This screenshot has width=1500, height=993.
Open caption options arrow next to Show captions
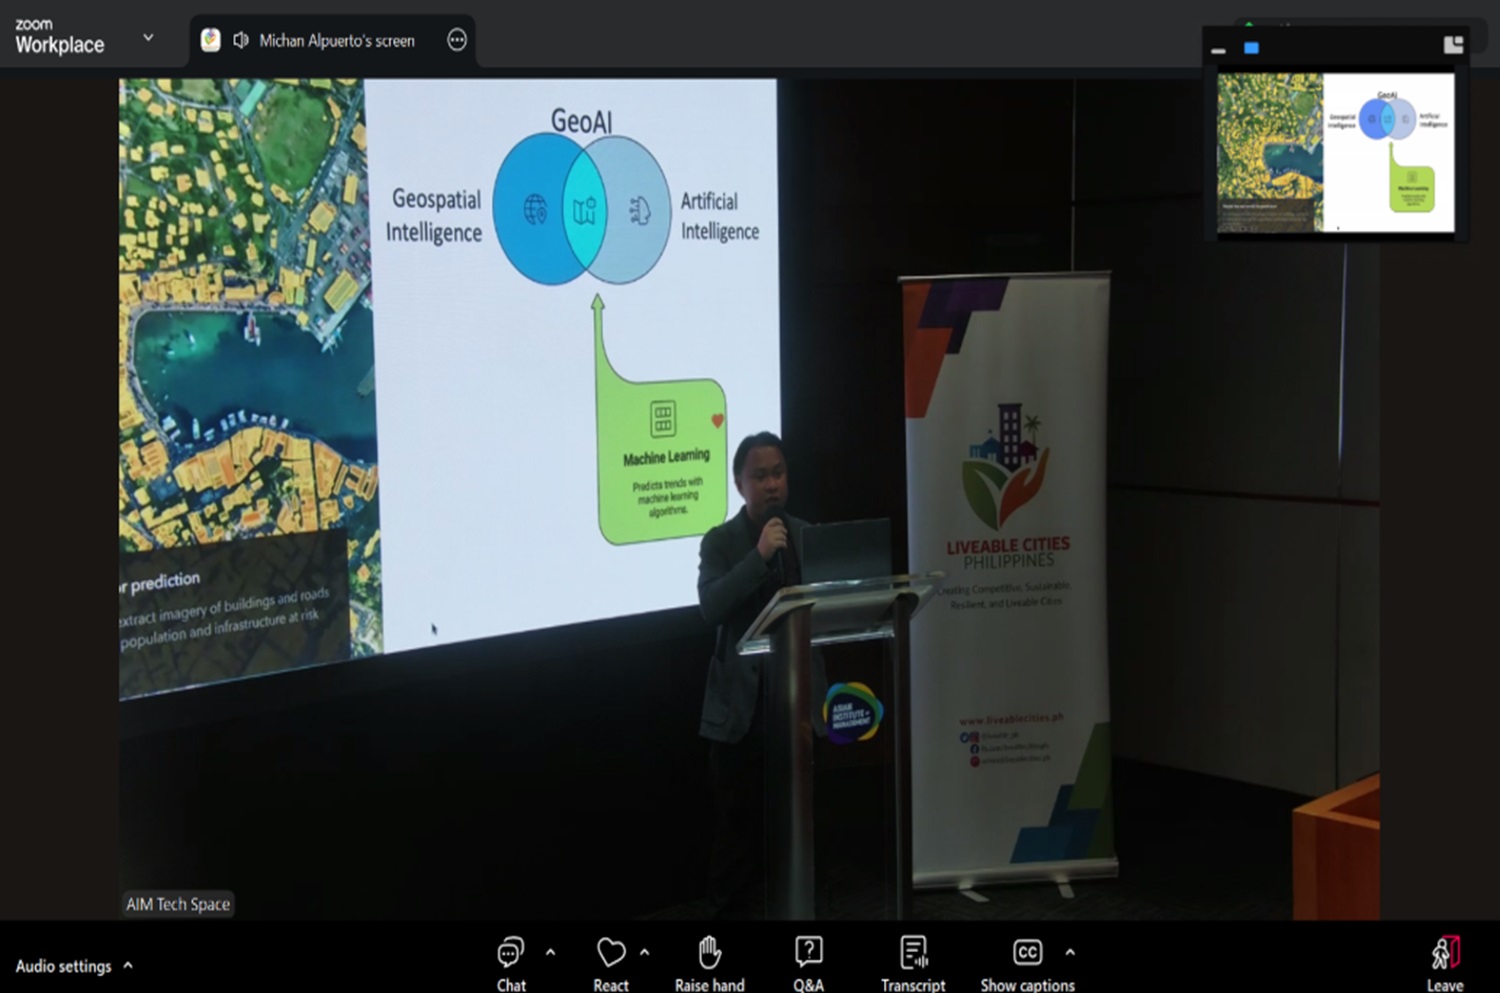tap(1070, 952)
